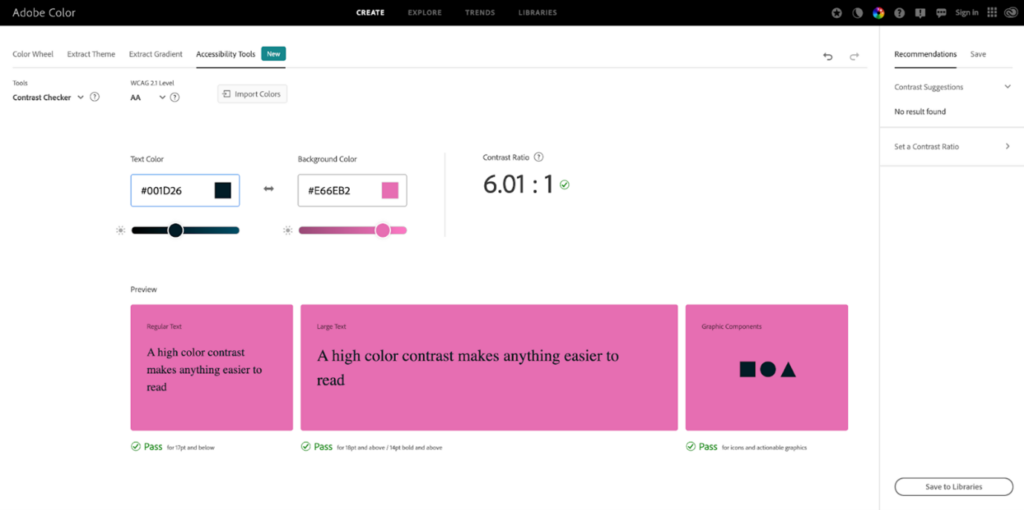The height and width of the screenshot is (510, 1024).
Task: Open the Contrast Checker tools dropdown
Action: 48,97
